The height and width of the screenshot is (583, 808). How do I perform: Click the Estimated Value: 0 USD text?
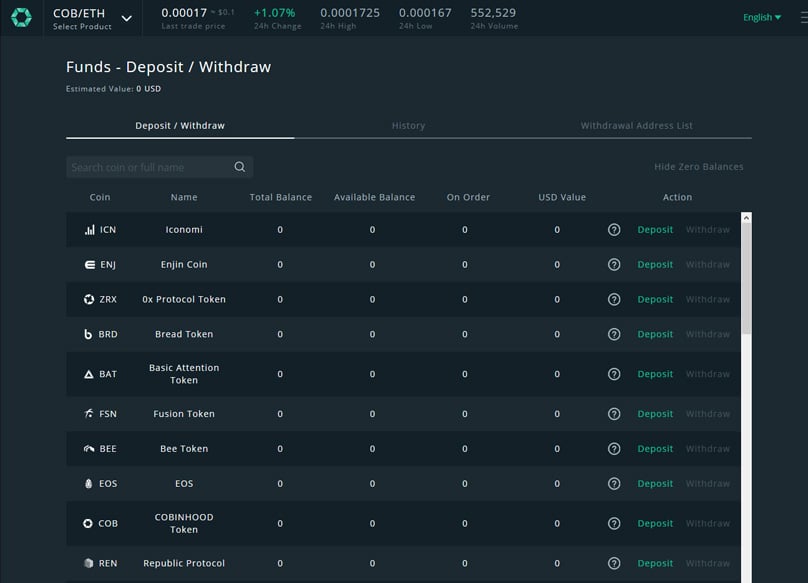pyautogui.click(x=113, y=89)
